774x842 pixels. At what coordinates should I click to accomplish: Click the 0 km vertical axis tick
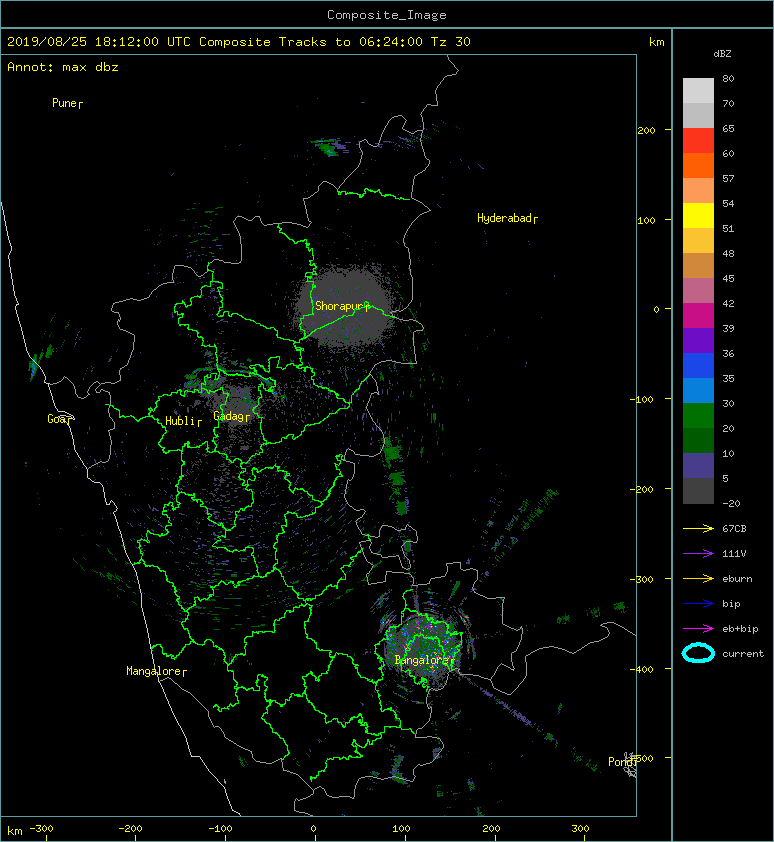pyautogui.click(x=656, y=309)
